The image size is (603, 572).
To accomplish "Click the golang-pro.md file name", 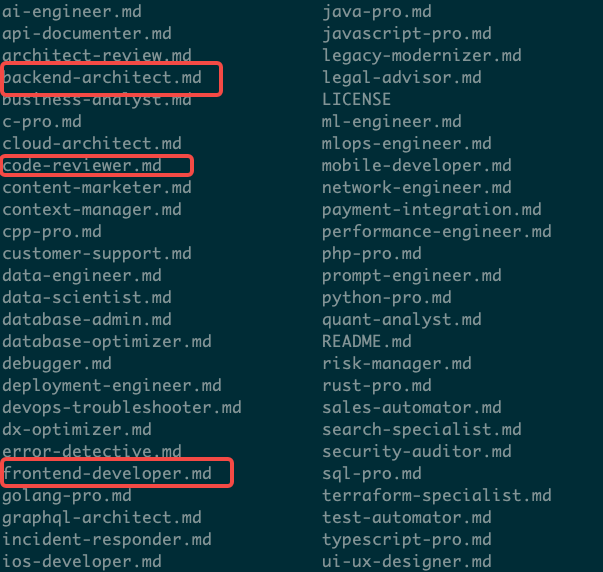I will pyautogui.click(x=67, y=496).
